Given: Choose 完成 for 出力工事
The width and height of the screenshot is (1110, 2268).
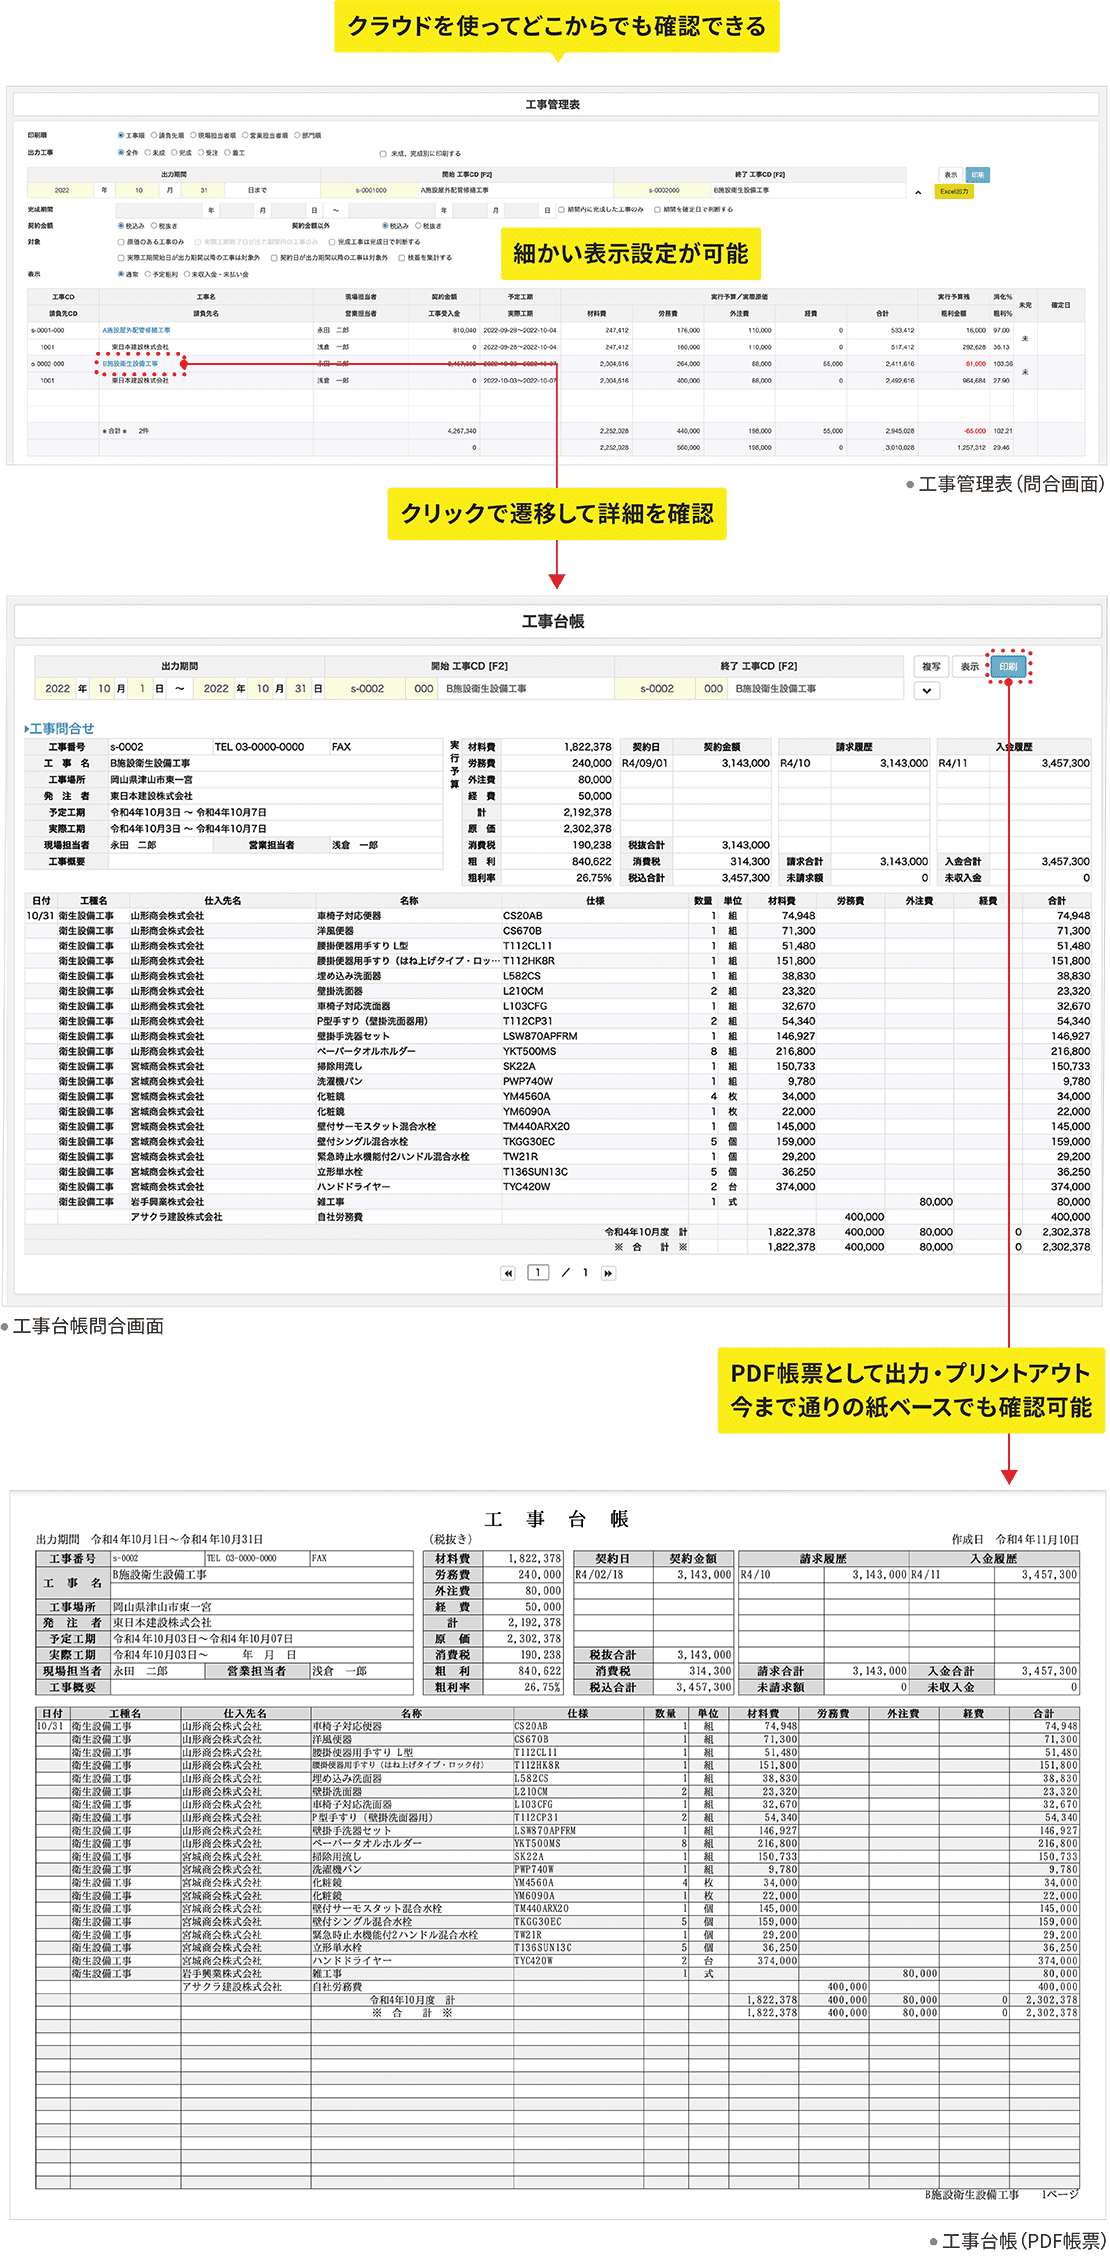Looking at the screenshot, I should tap(174, 153).
